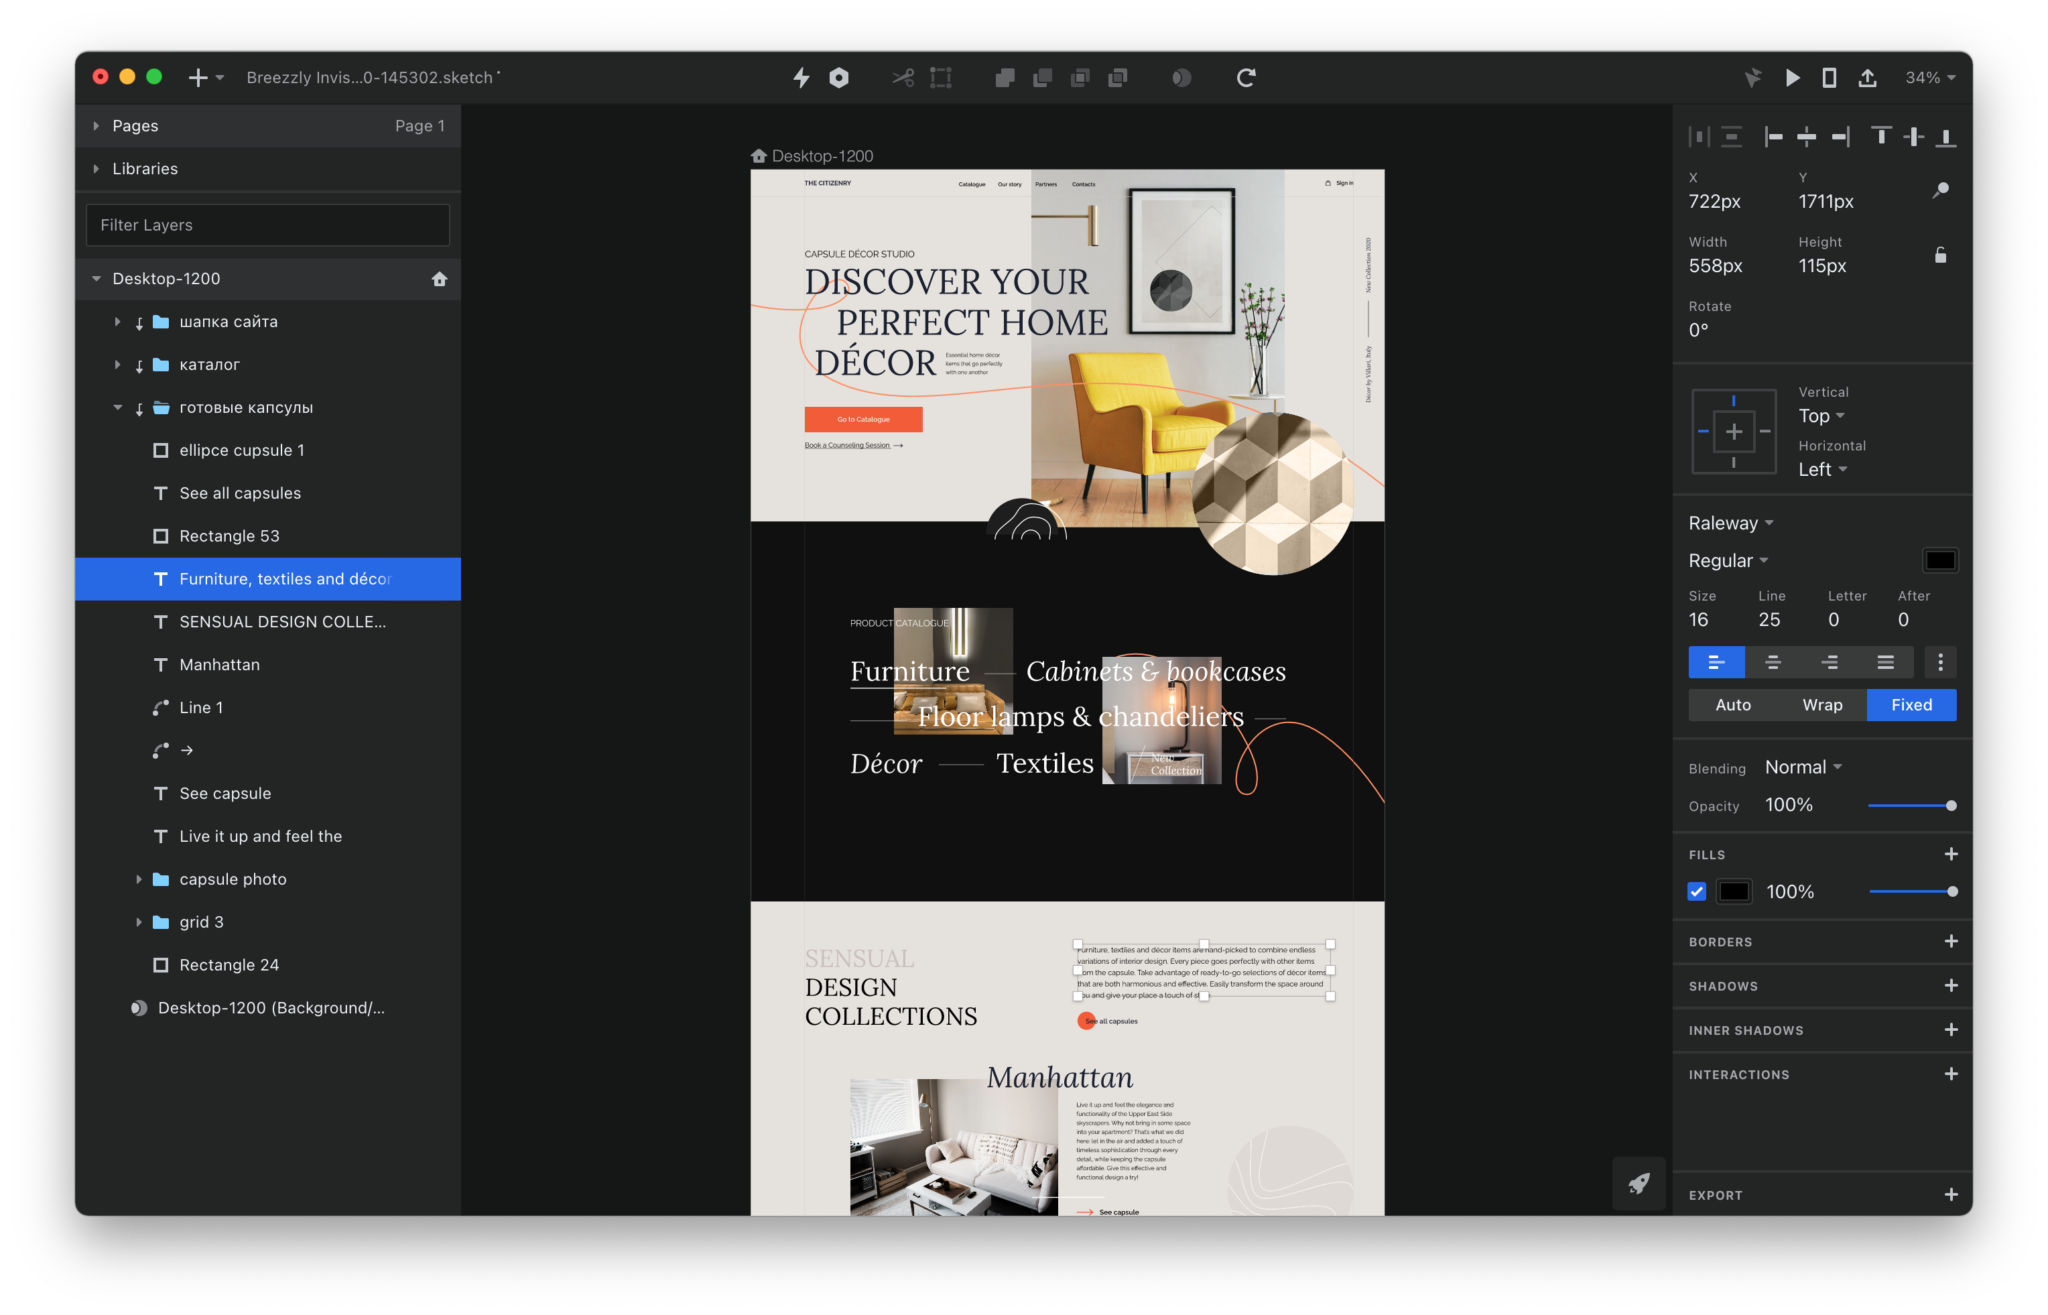Set text alignment to justified
This screenshot has height=1315, width=2048.
tap(1885, 662)
